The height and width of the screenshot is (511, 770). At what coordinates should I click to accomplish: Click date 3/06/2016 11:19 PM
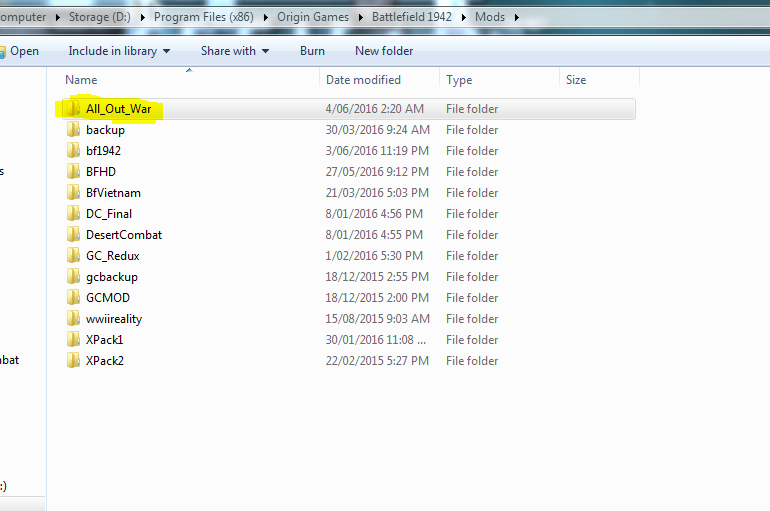pos(377,151)
